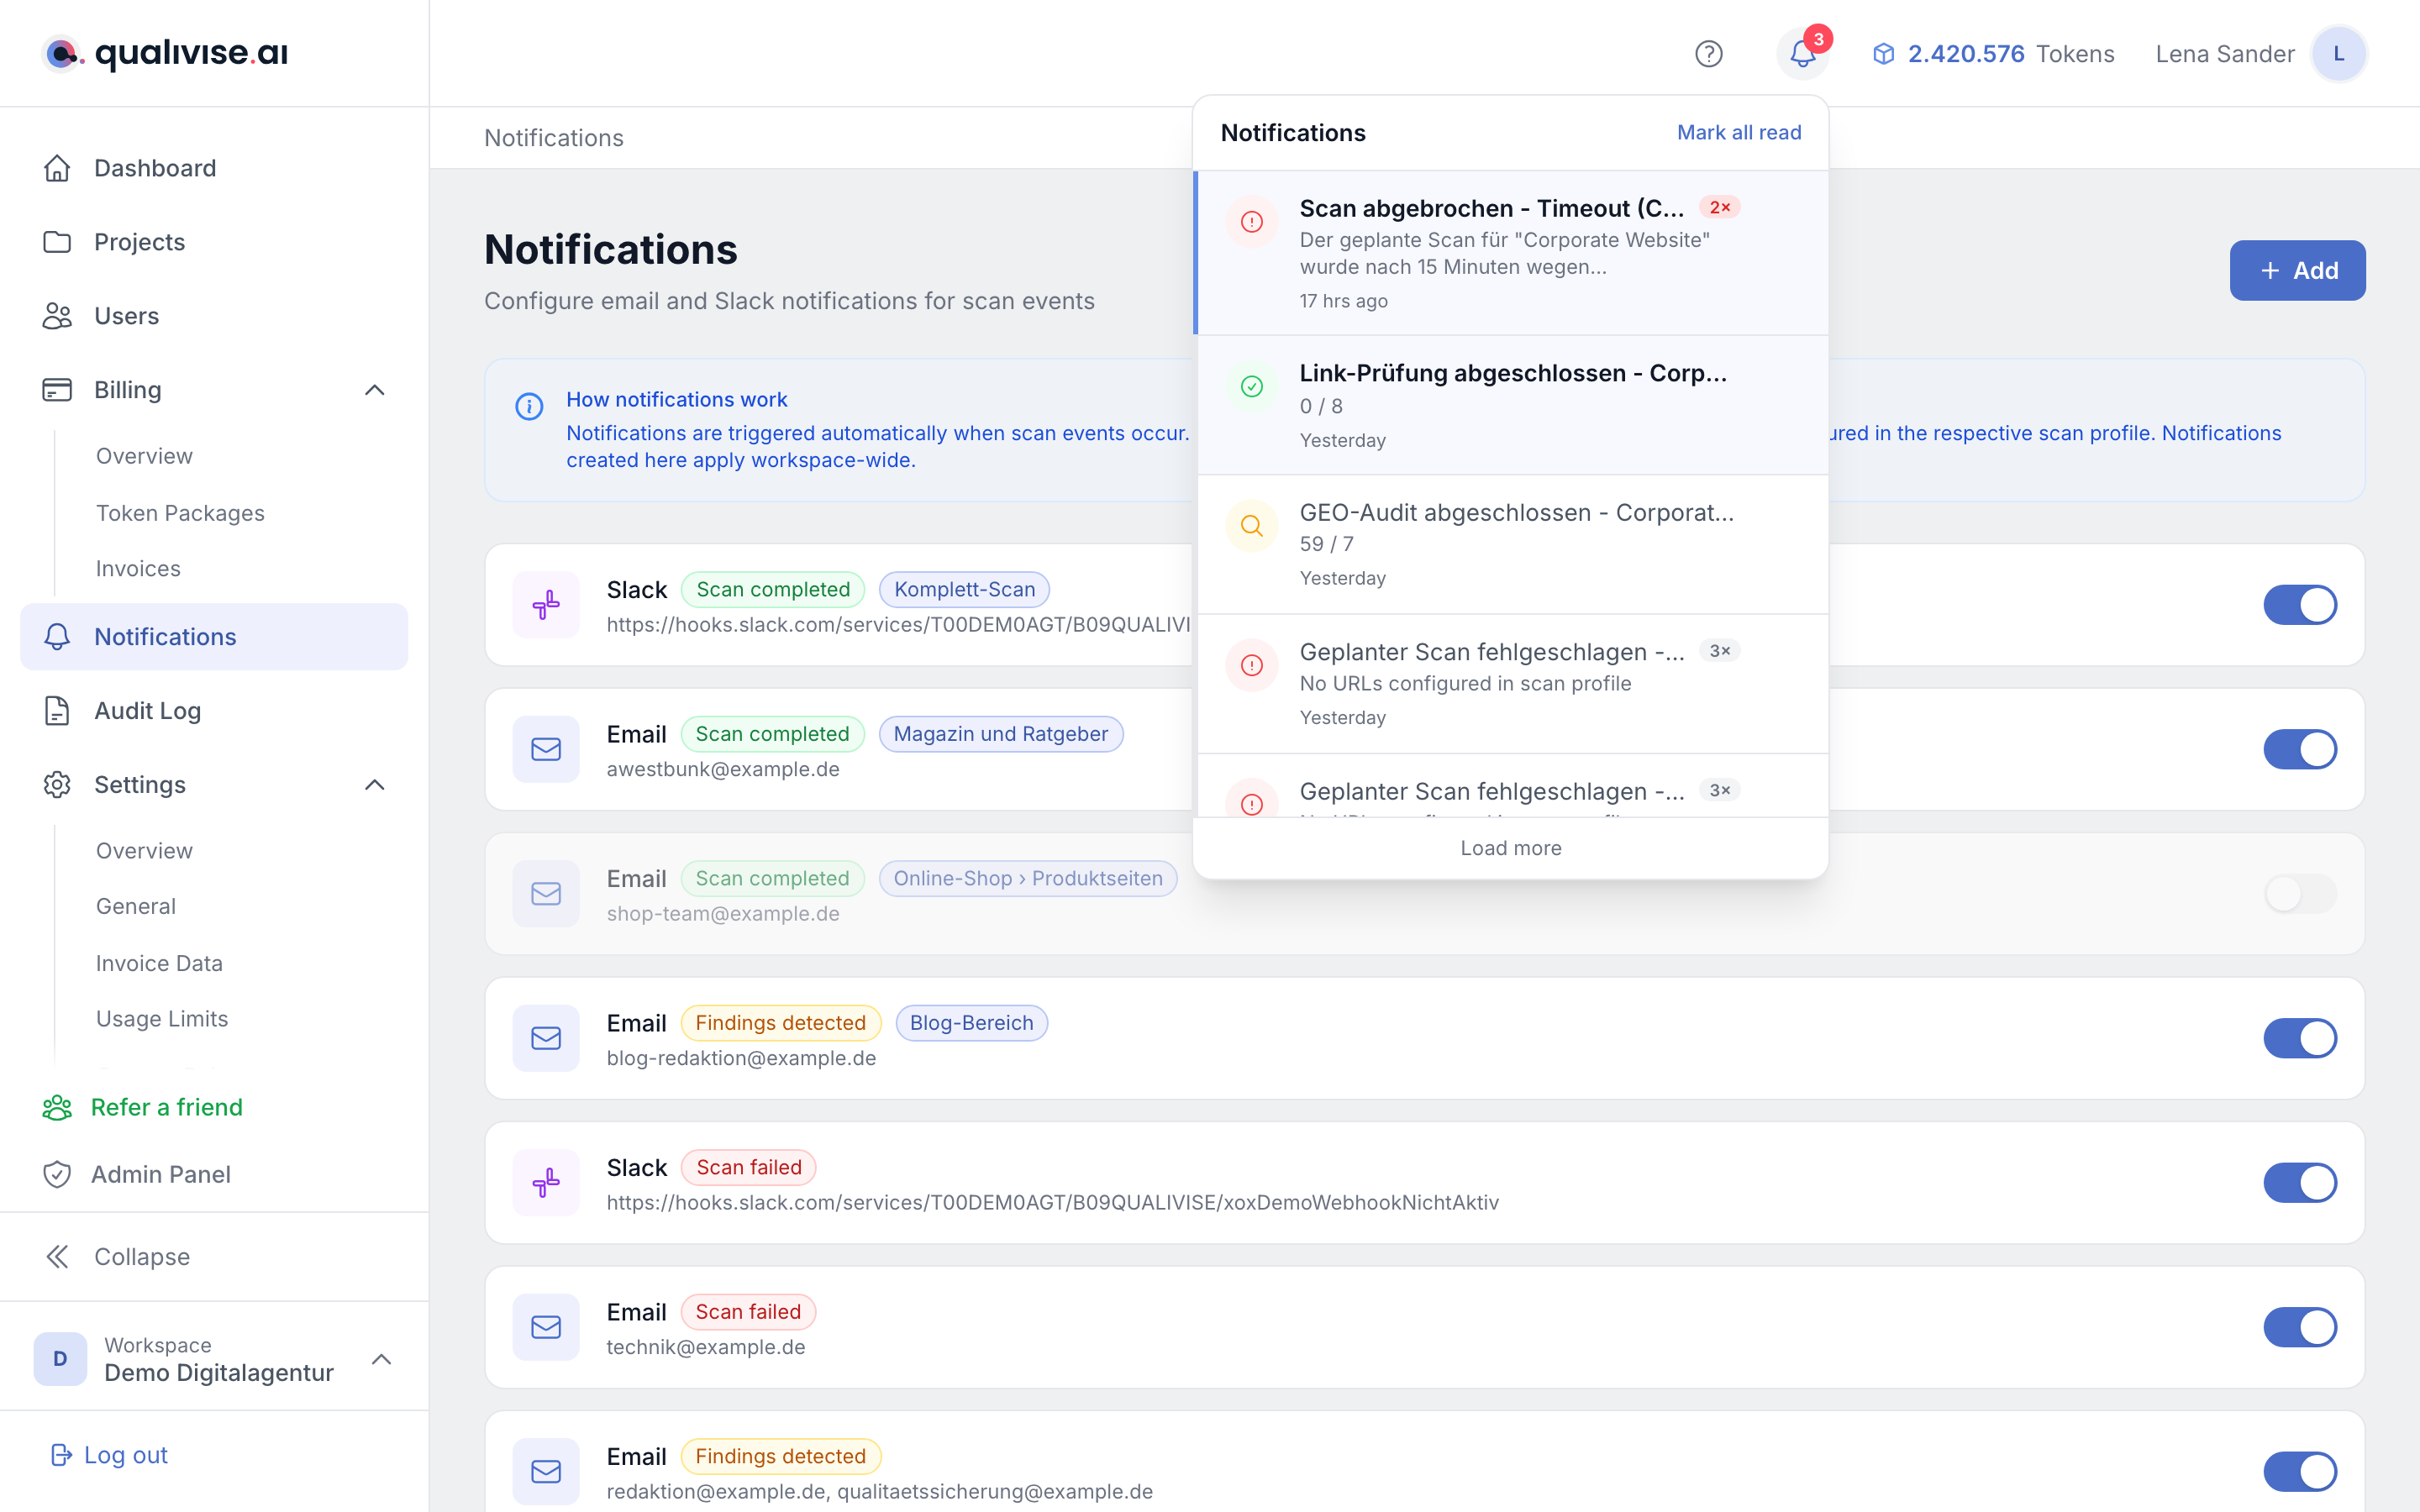
Task: Click the Dashboard home icon
Action: (x=57, y=168)
